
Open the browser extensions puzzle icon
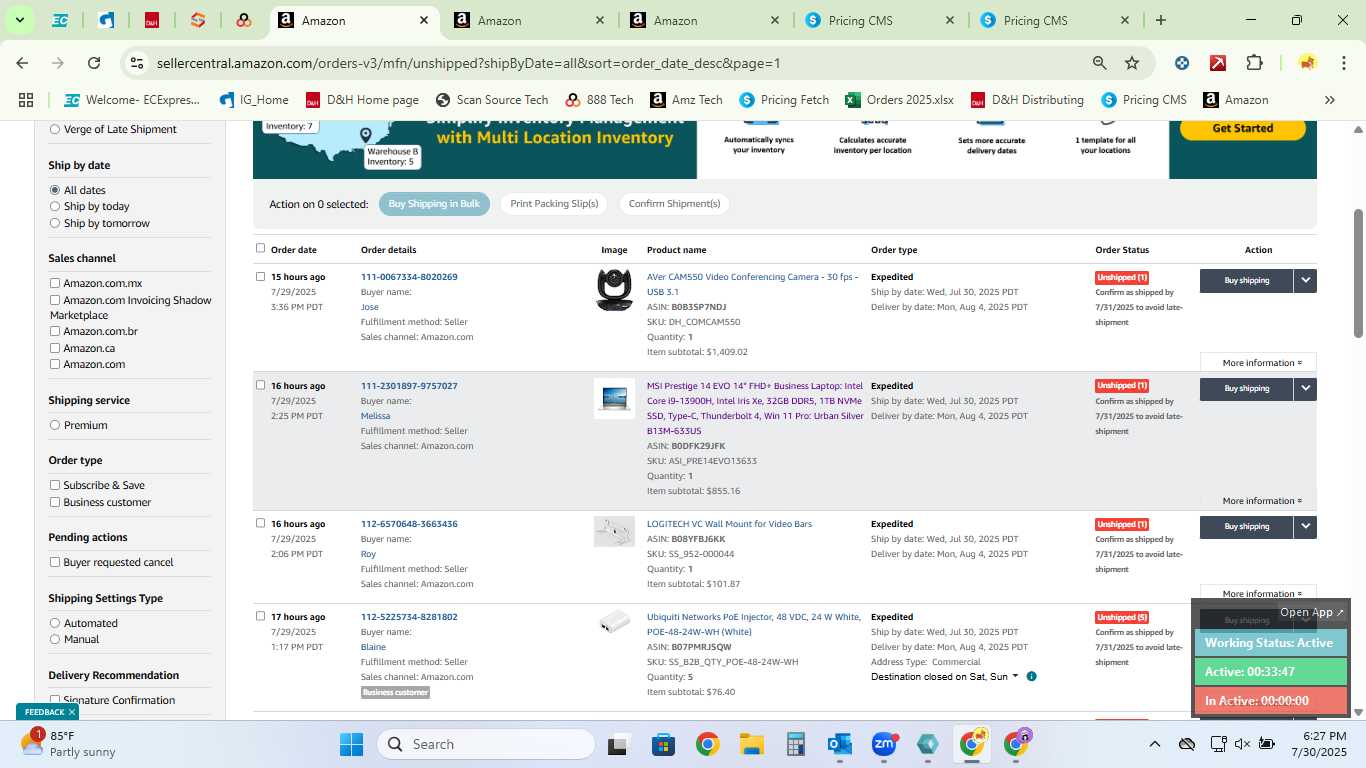(x=1254, y=63)
